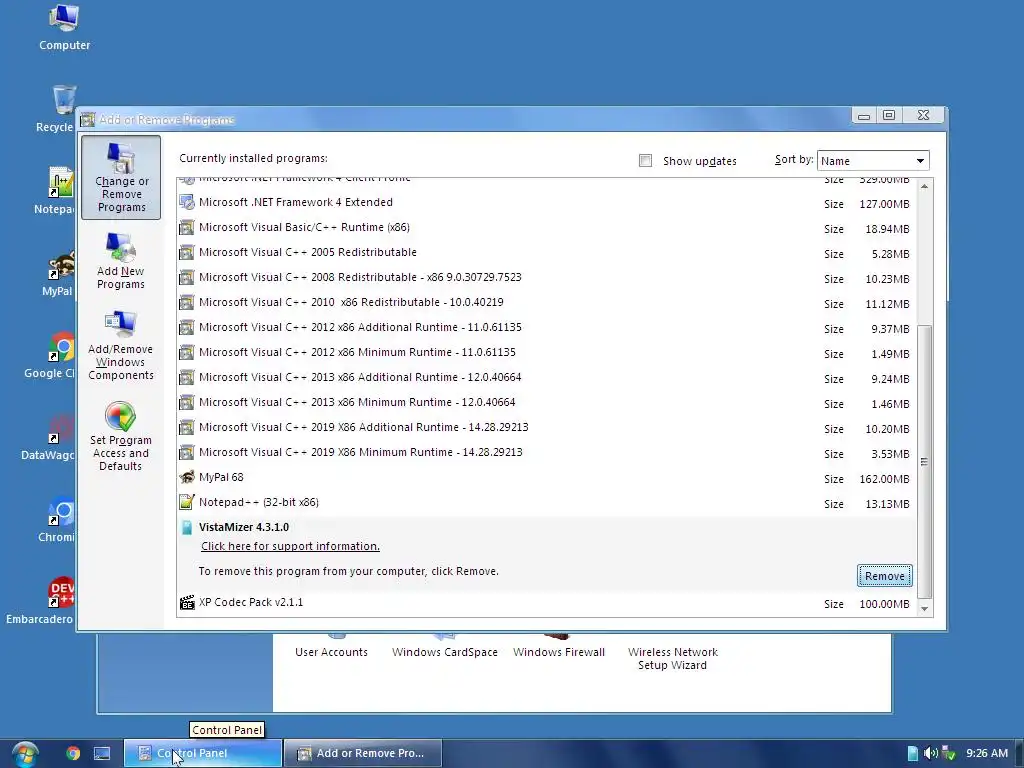Open Set Program Access and Defaults
Image resolution: width=1024 pixels, height=768 pixels.
pos(121,436)
